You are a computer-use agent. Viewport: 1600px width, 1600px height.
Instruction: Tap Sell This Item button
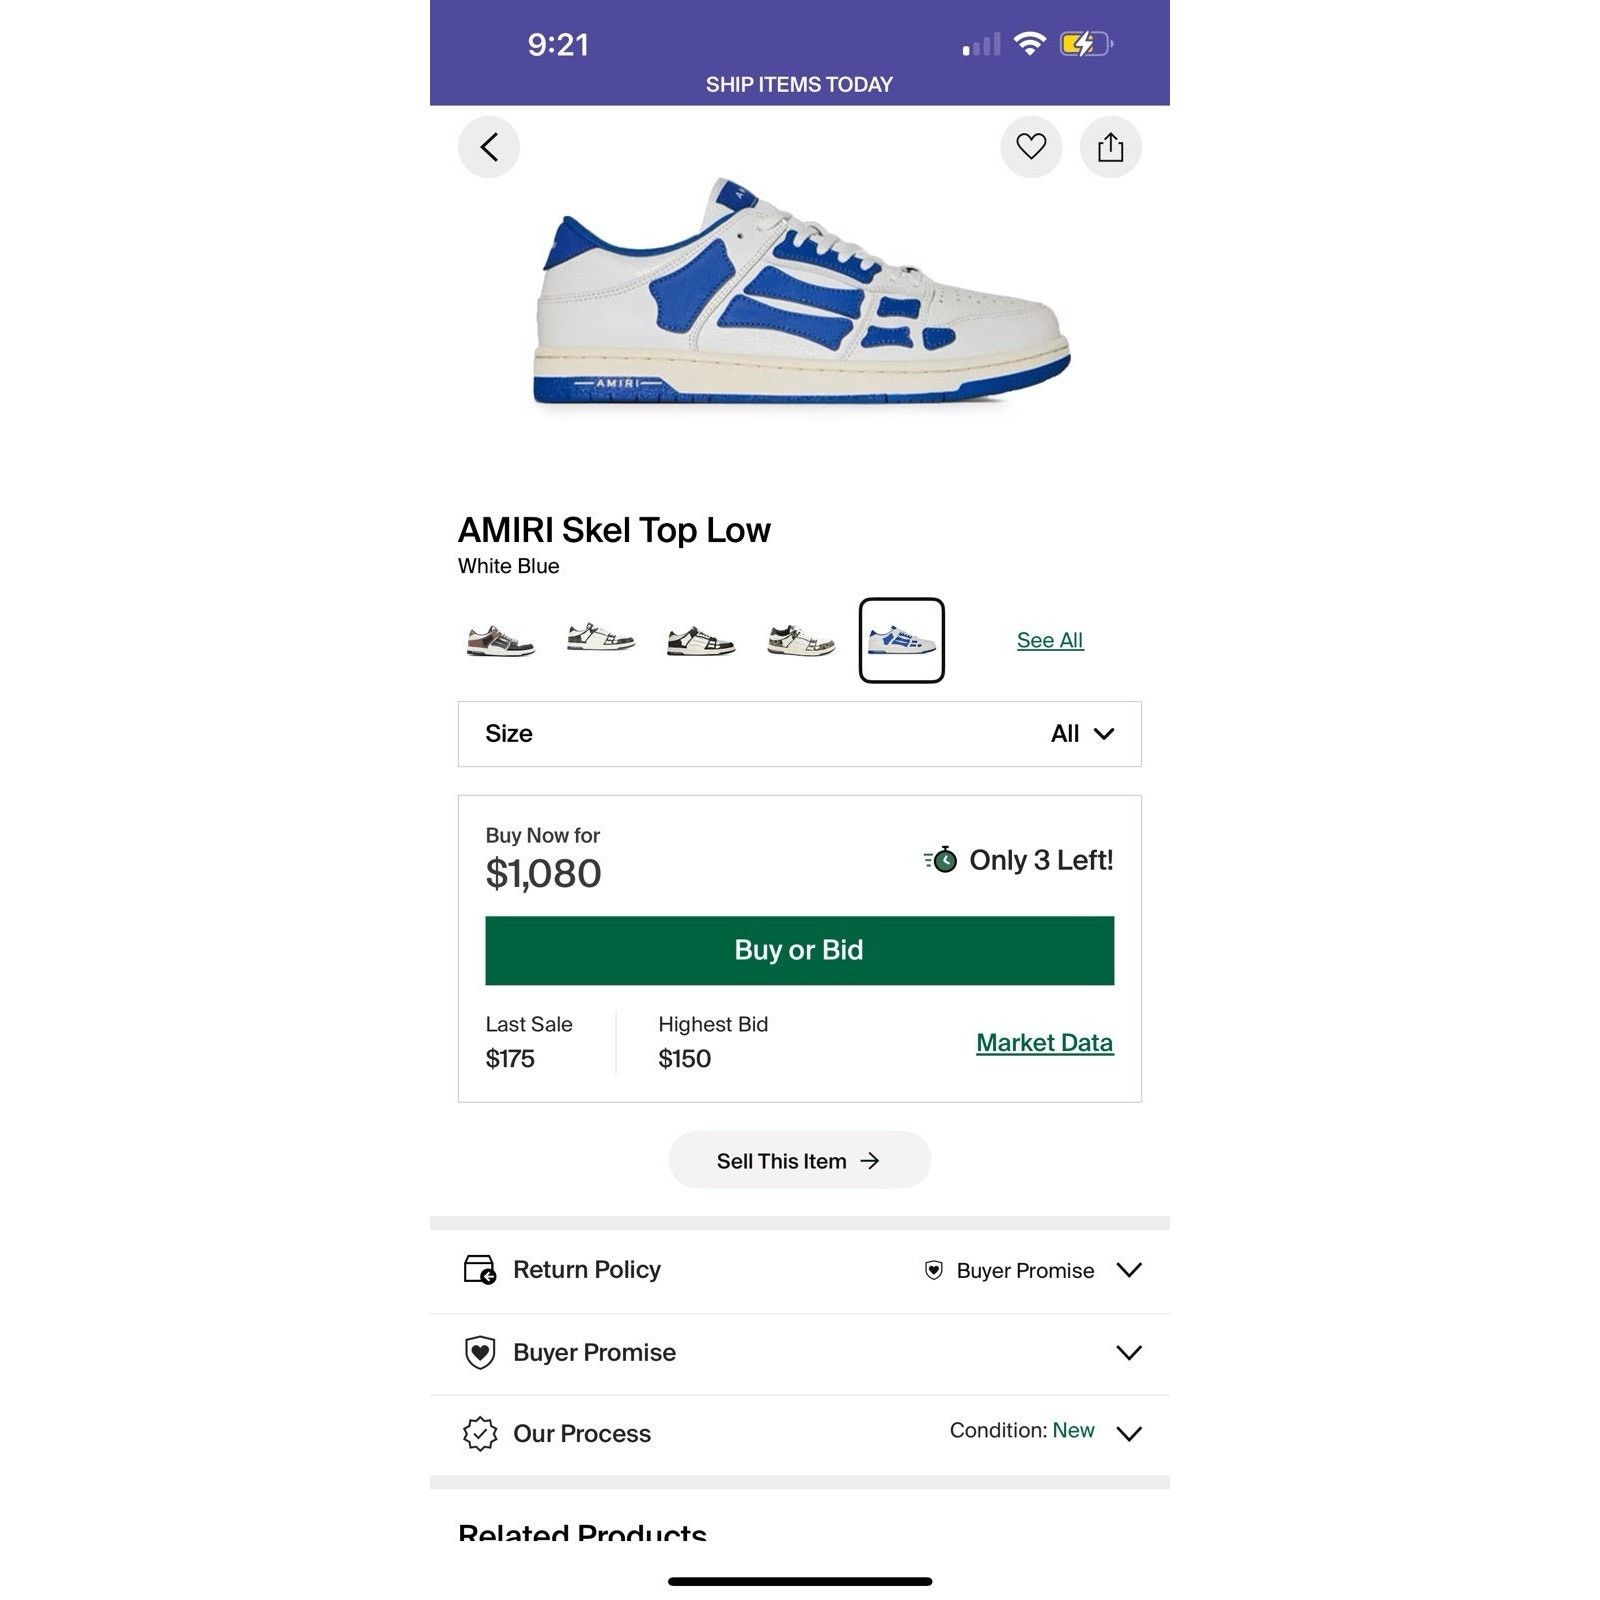tap(799, 1160)
